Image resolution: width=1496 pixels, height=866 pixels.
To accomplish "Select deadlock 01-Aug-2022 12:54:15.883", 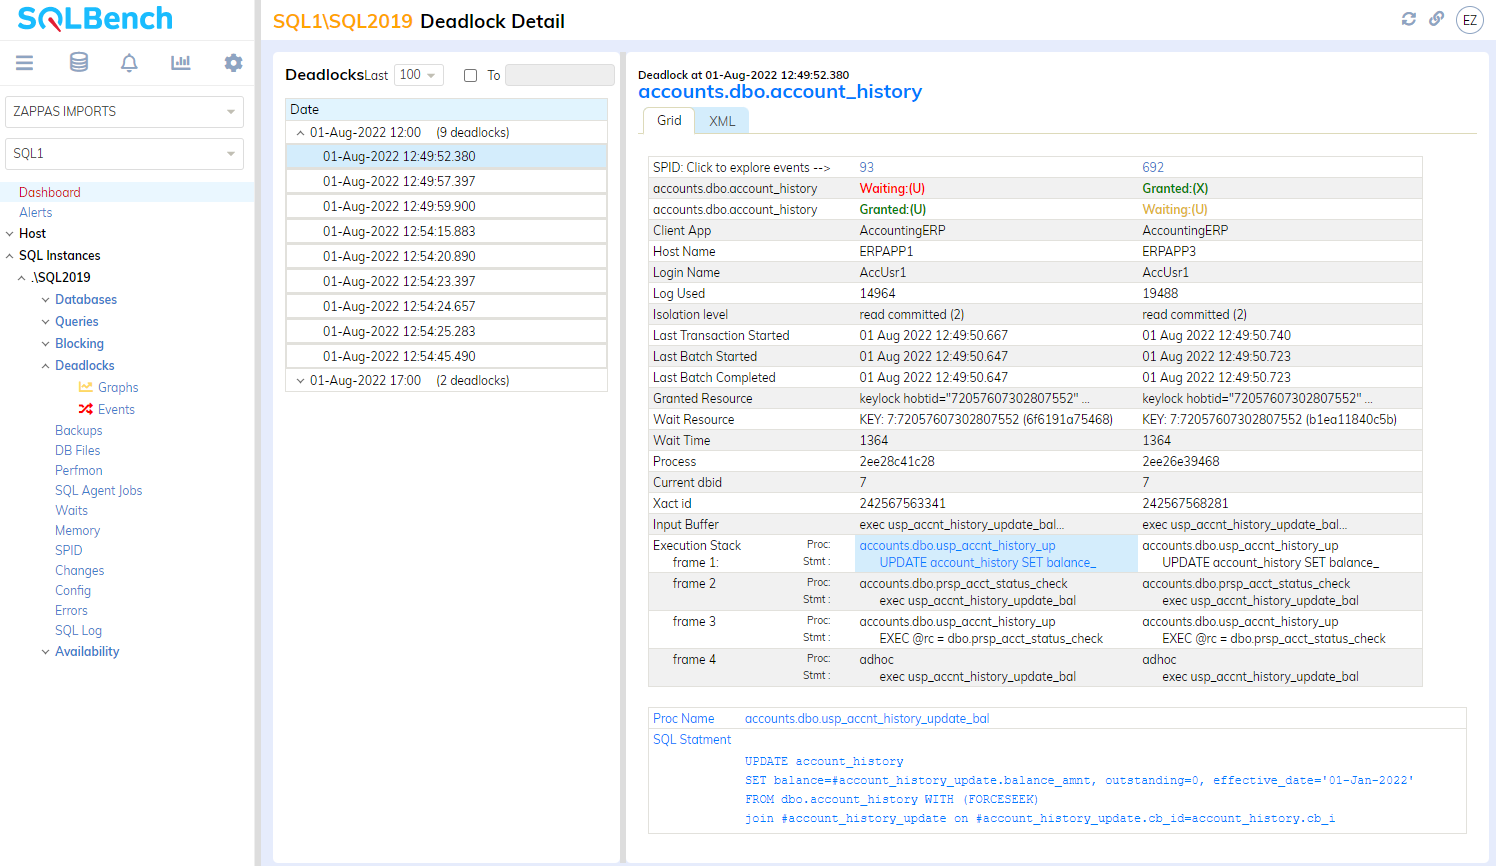I will (447, 231).
